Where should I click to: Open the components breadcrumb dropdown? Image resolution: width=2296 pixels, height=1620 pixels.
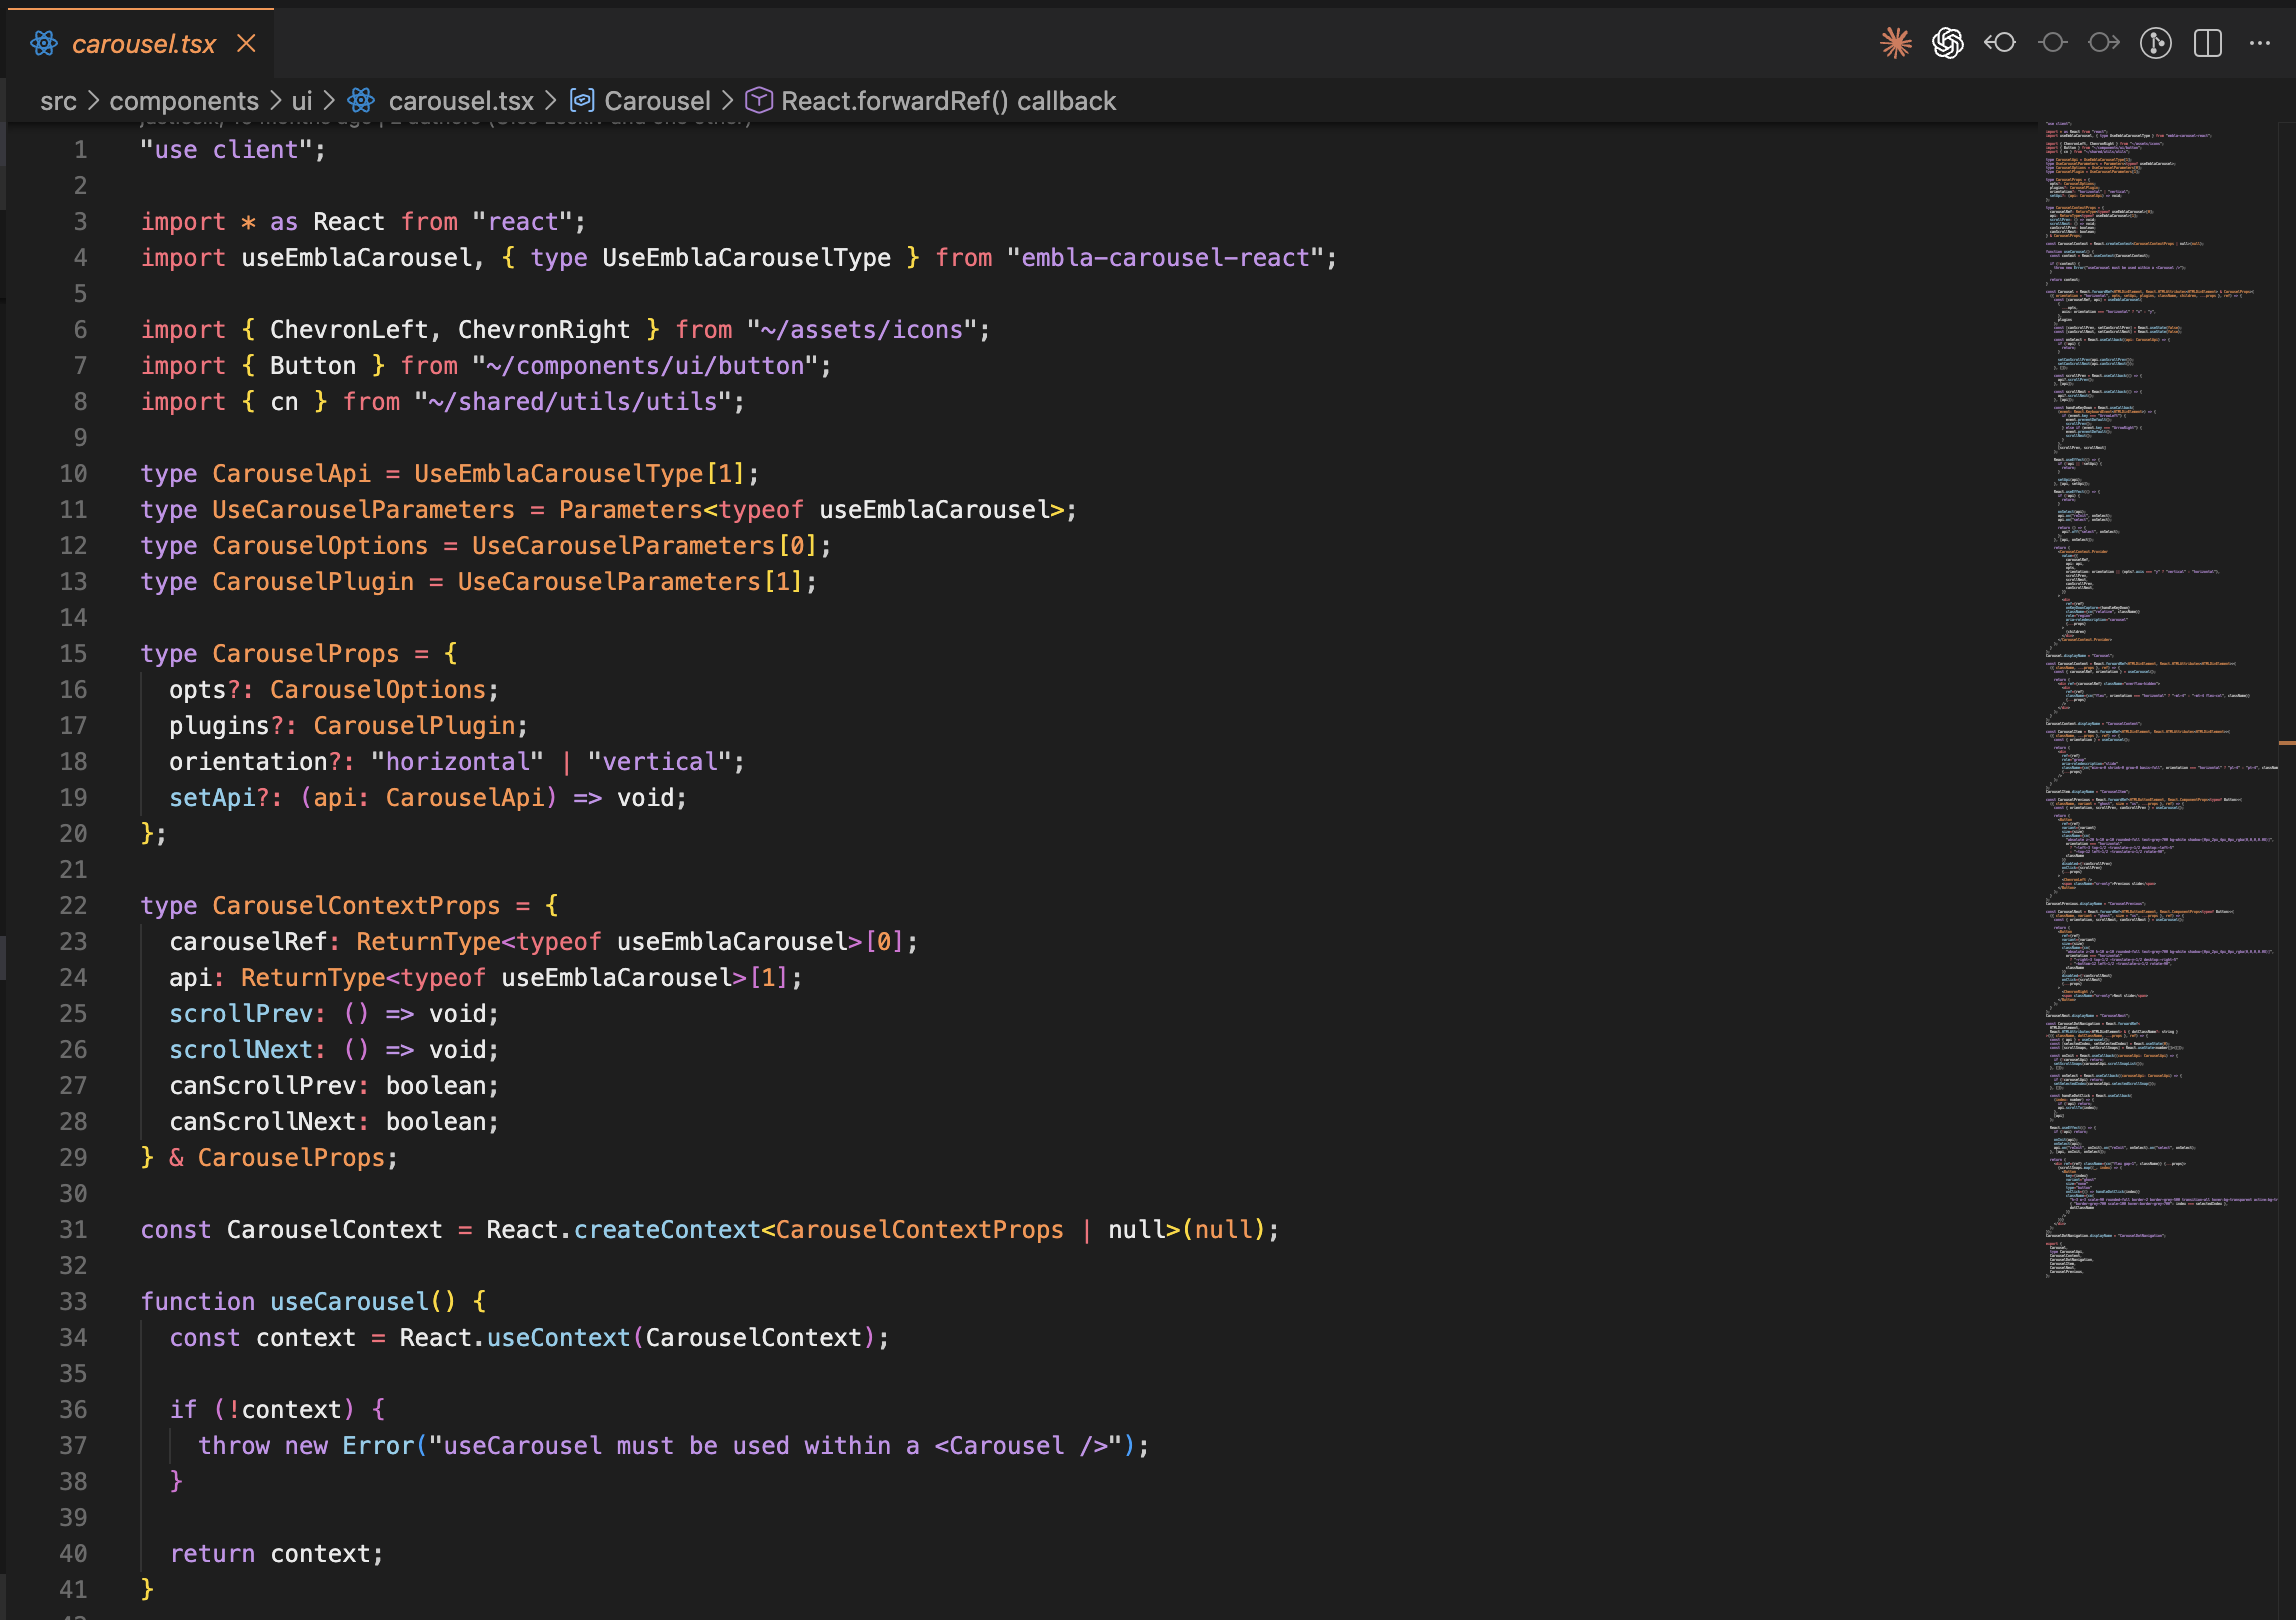coord(184,101)
